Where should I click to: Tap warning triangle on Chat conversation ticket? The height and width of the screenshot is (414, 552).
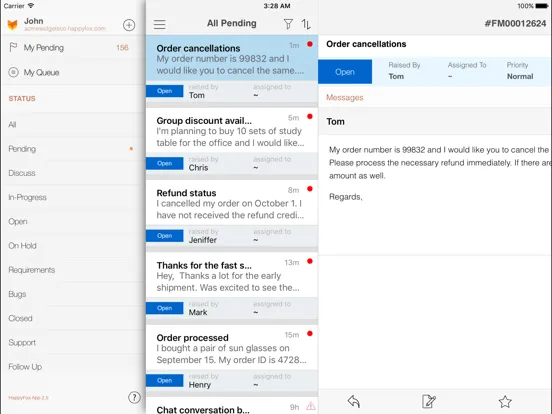pyautogui.click(x=310, y=406)
